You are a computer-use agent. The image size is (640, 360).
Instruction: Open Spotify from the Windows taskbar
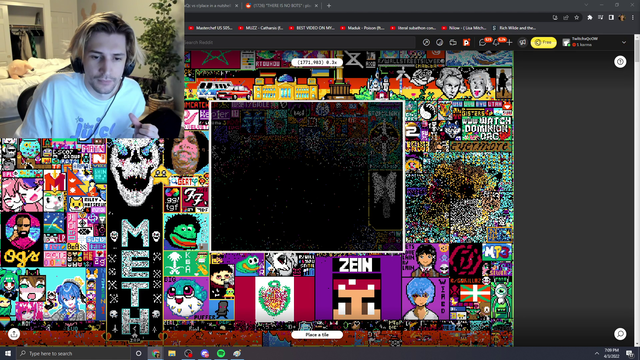click(x=221, y=353)
